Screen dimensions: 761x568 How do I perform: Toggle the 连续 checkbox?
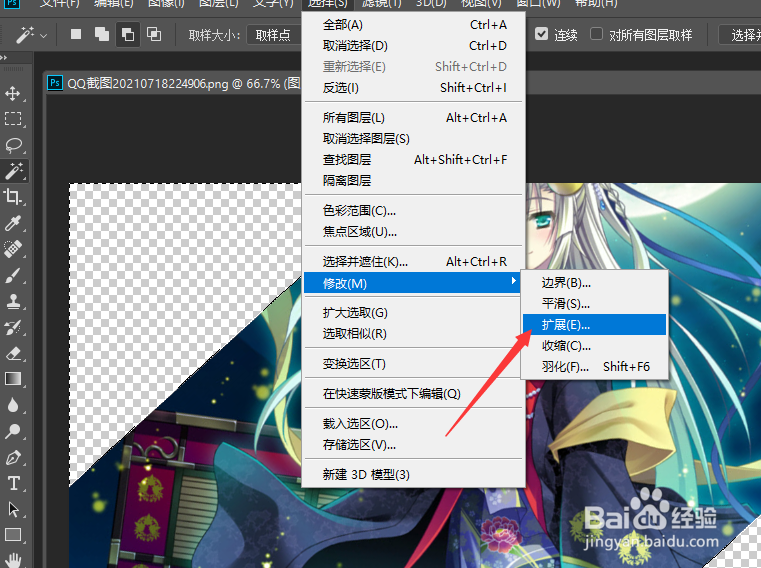541,34
